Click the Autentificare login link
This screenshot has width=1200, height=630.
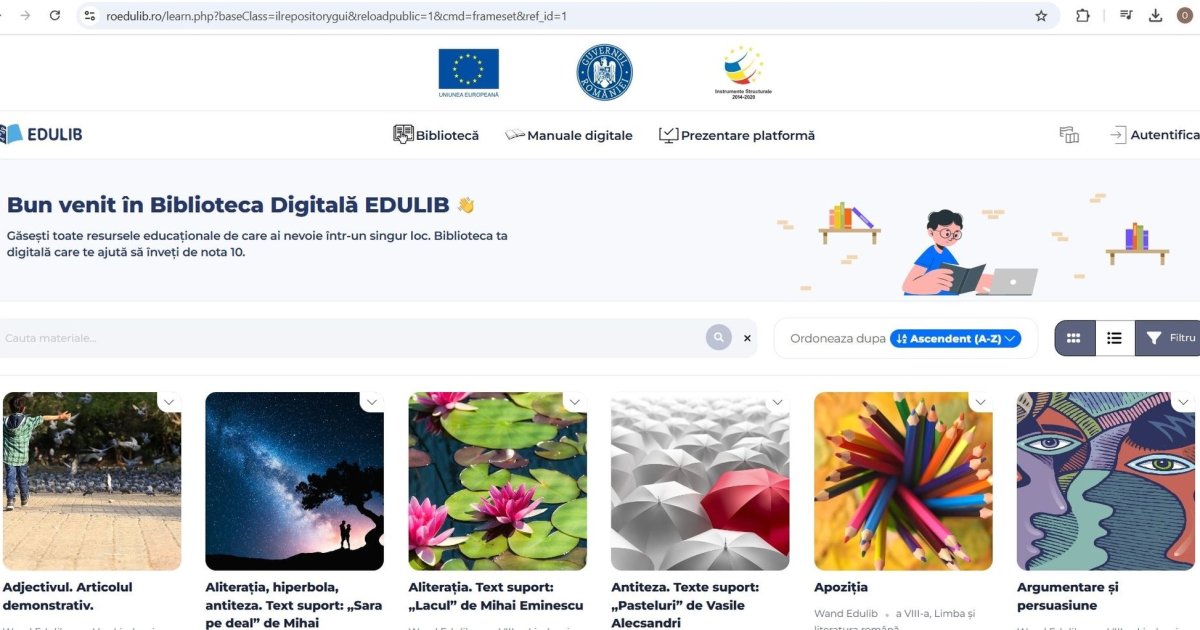[x=1154, y=135]
